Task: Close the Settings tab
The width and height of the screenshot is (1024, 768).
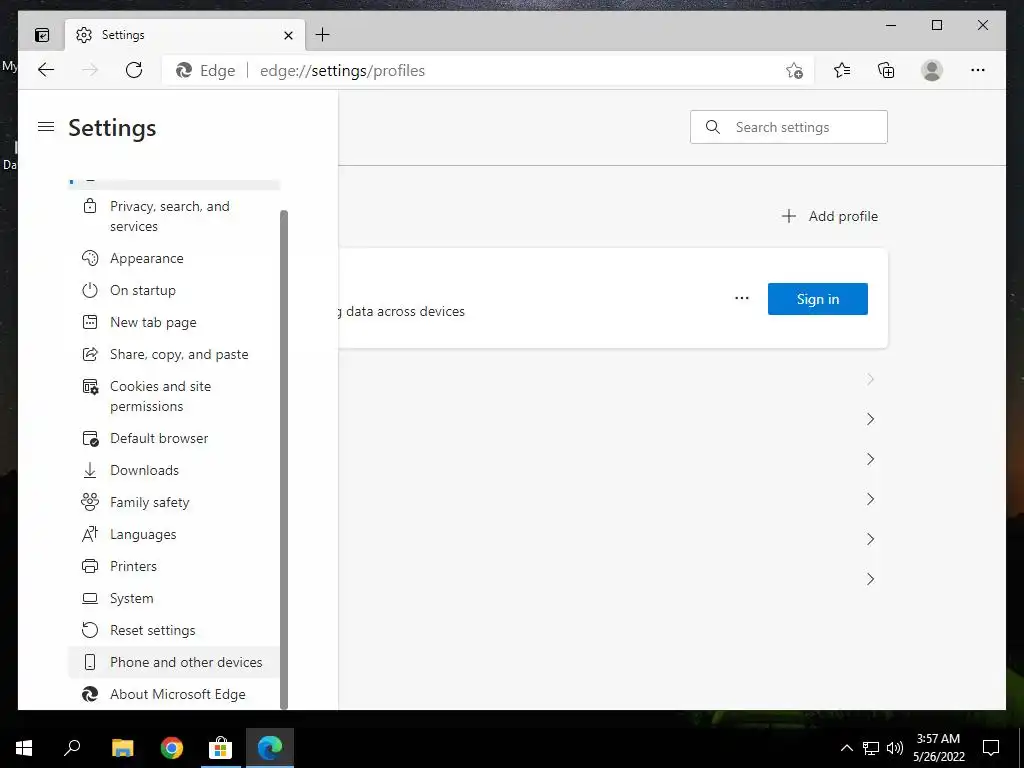Action: coord(288,35)
